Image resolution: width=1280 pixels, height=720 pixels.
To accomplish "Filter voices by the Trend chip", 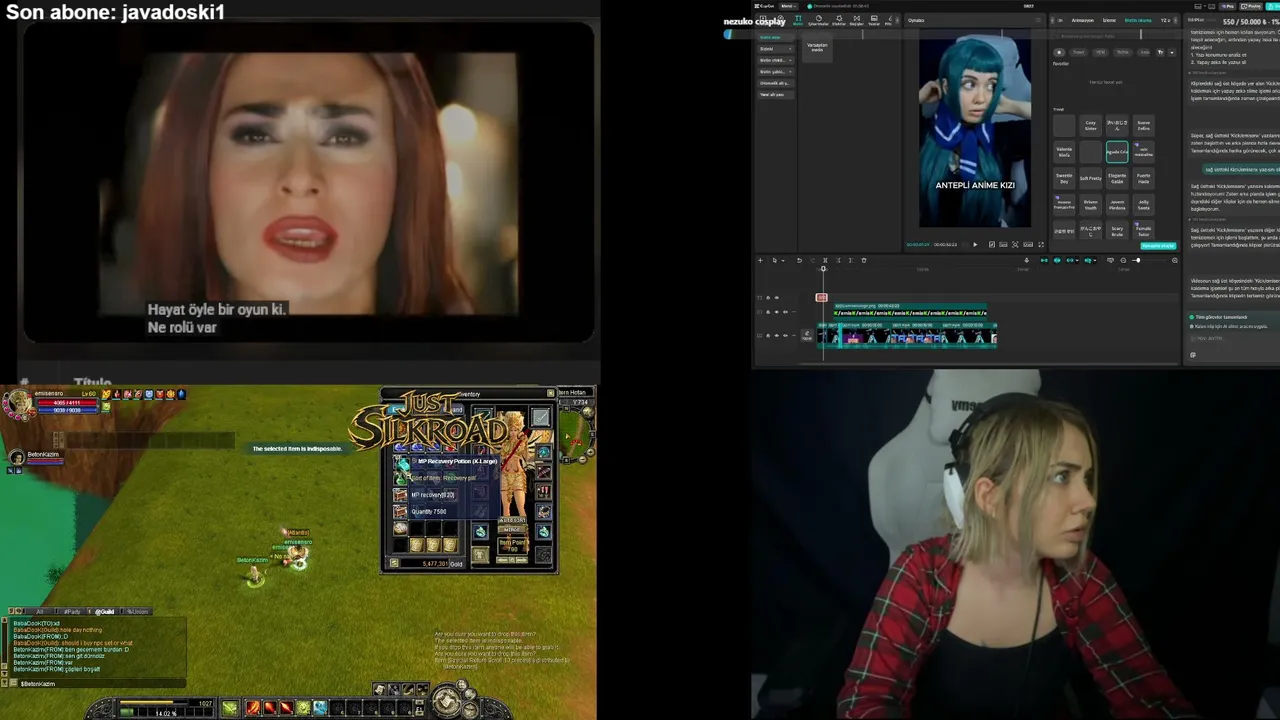I will click(1079, 52).
